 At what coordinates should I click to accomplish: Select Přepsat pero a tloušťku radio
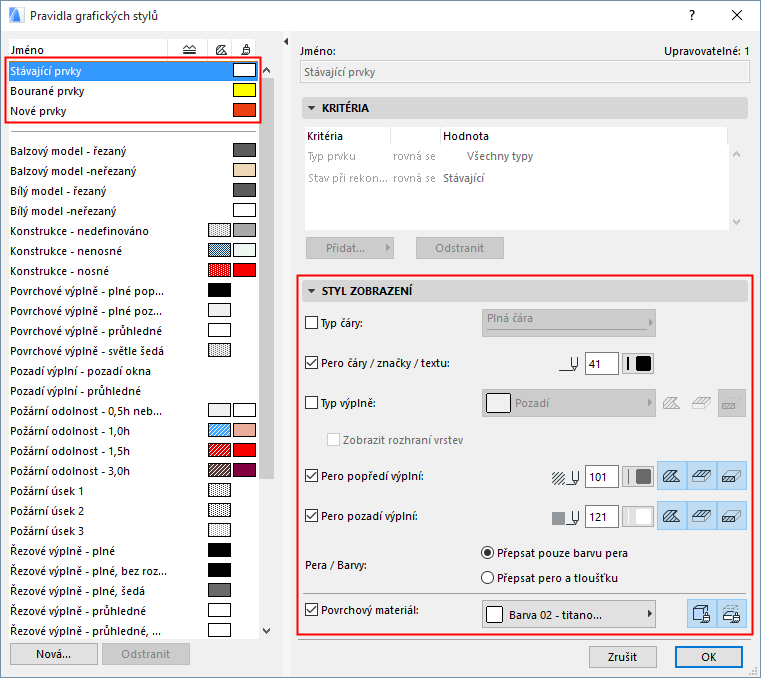point(487,578)
